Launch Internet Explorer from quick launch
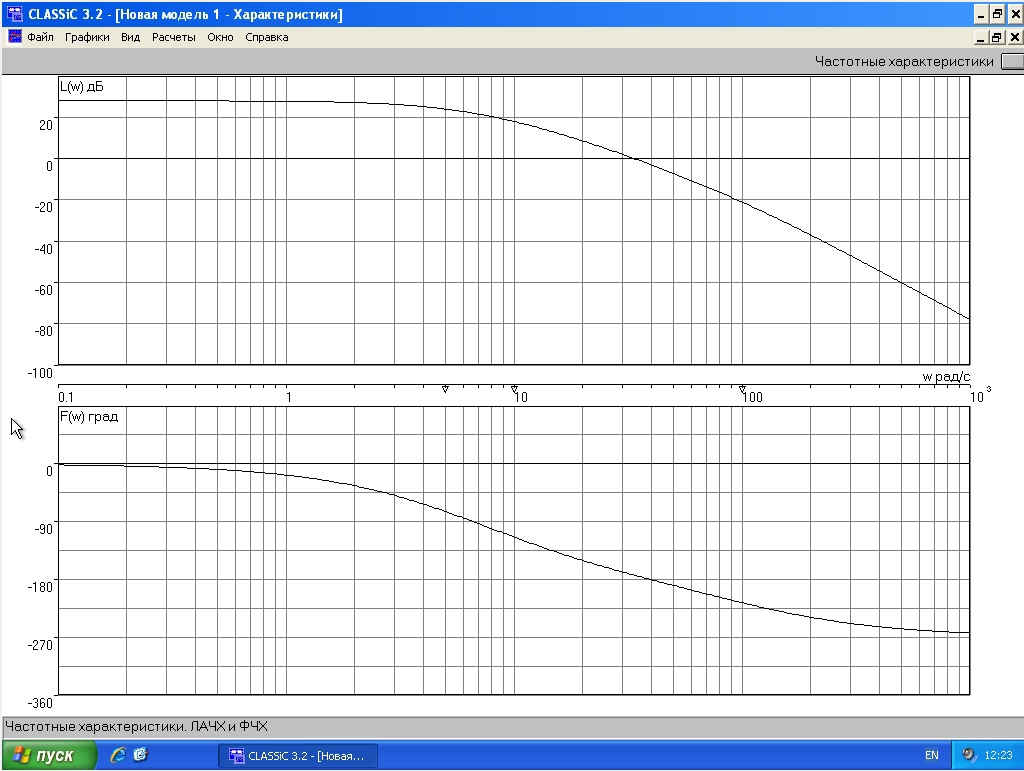1024x771 pixels. (118, 755)
